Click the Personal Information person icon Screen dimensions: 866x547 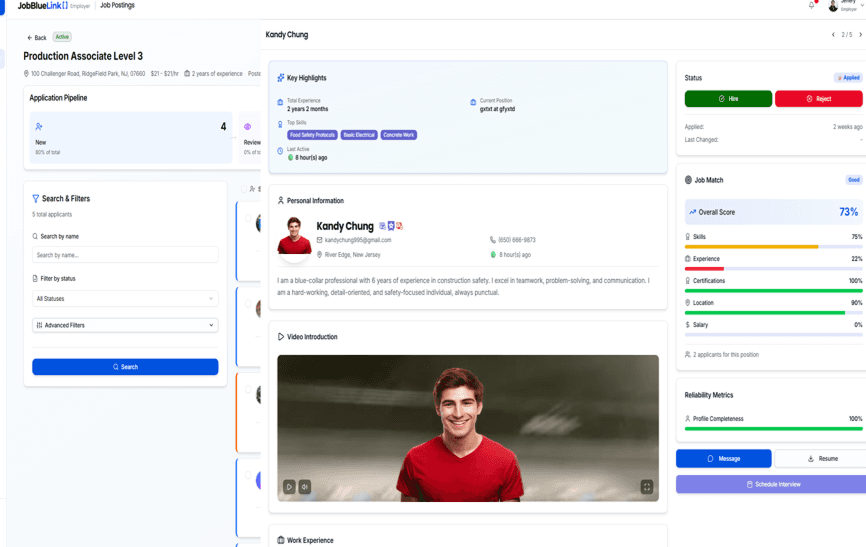[x=281, y=201]
